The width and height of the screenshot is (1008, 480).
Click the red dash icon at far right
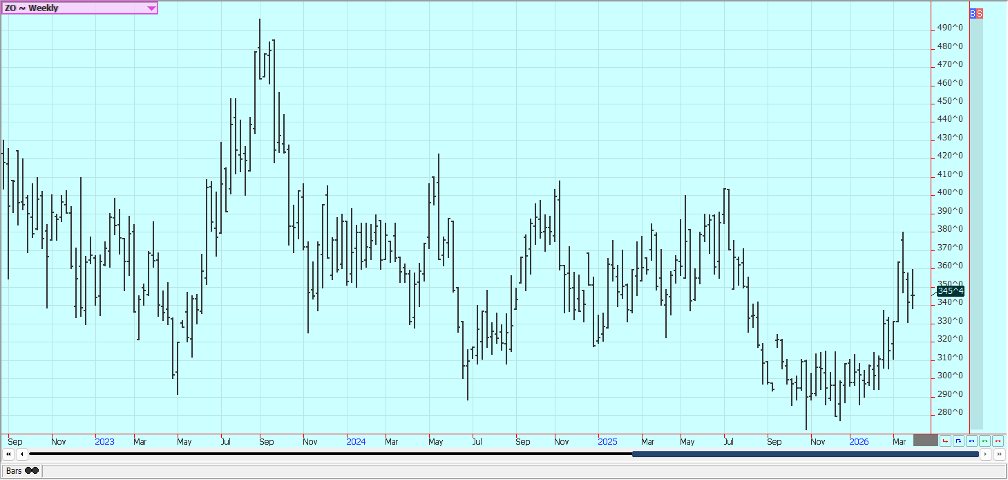coord(997,440)
